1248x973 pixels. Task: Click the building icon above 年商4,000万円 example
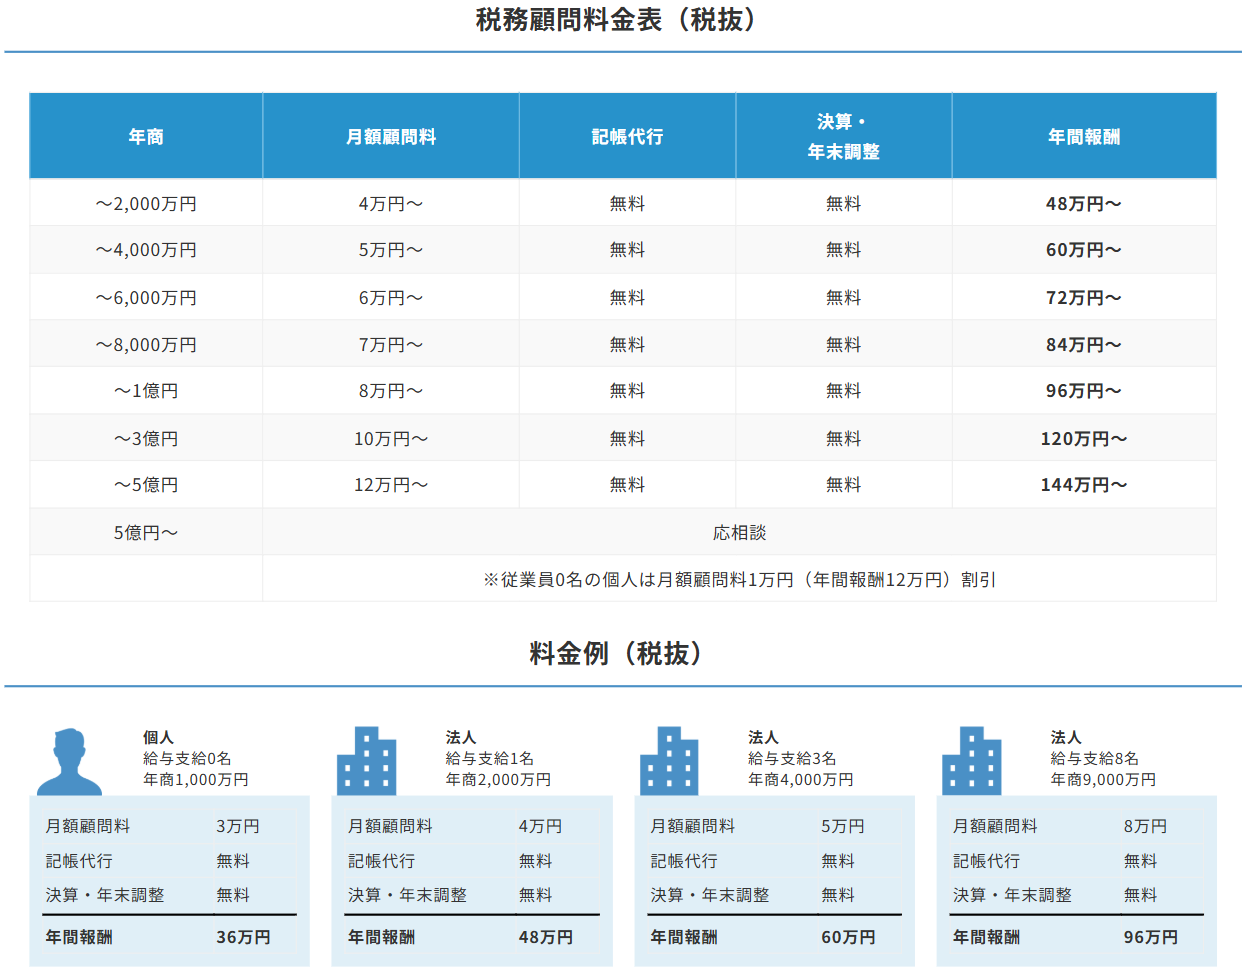click(669, 760)
